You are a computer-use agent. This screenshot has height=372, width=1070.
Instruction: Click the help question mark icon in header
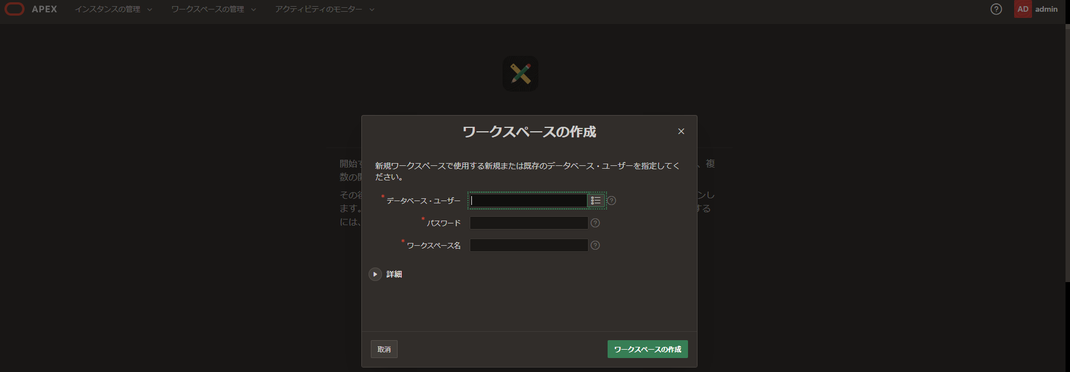click(x=996, y=9)
